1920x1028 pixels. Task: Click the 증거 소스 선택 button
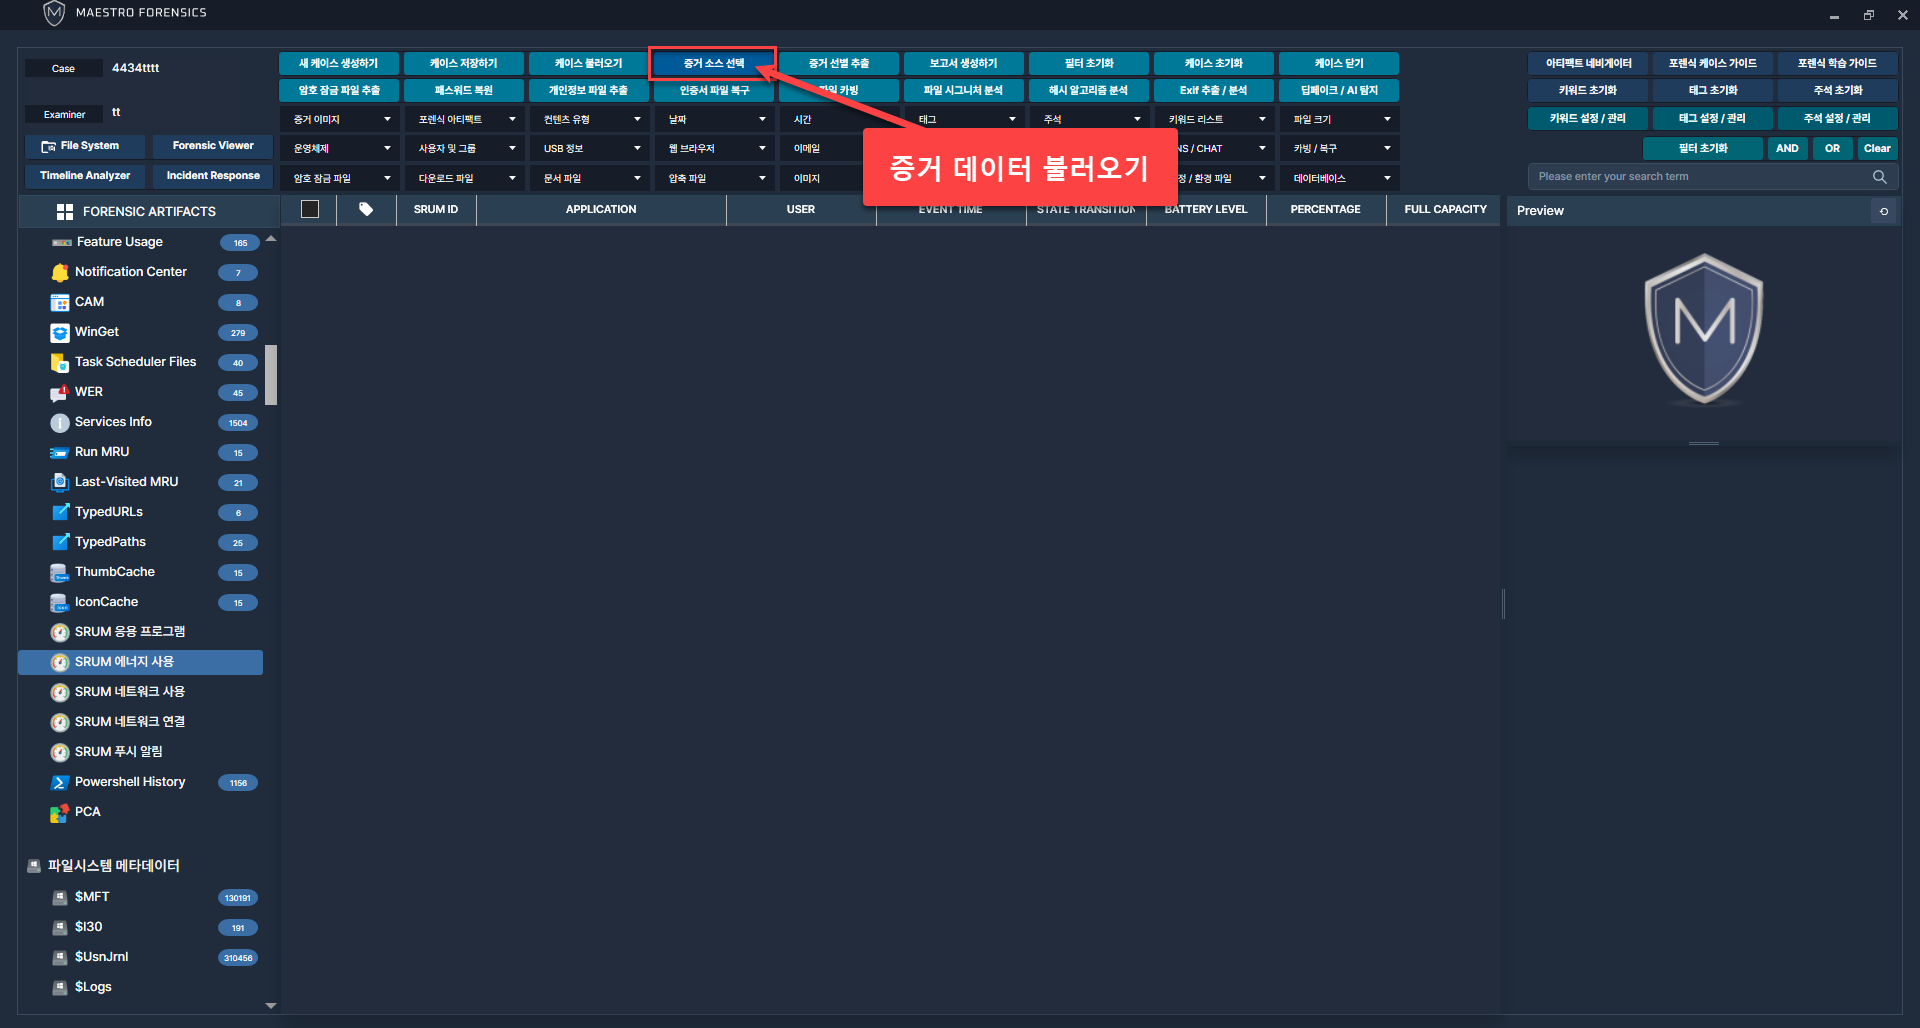(x=713, y=63)
